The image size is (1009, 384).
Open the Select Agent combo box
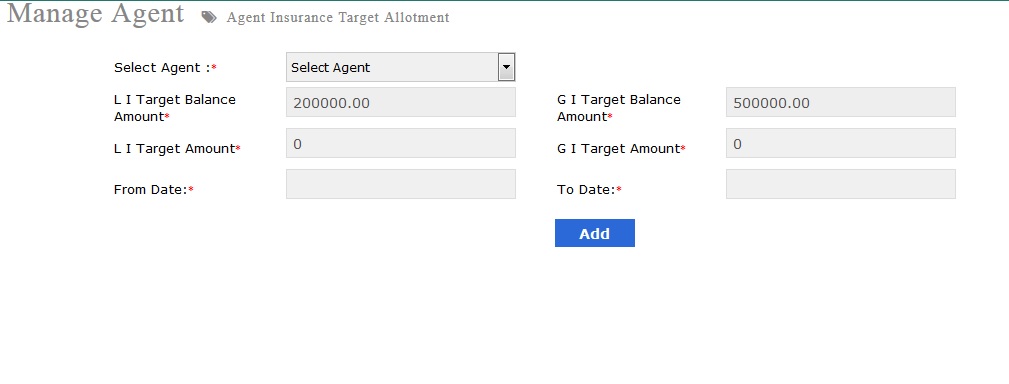[400, 67]
